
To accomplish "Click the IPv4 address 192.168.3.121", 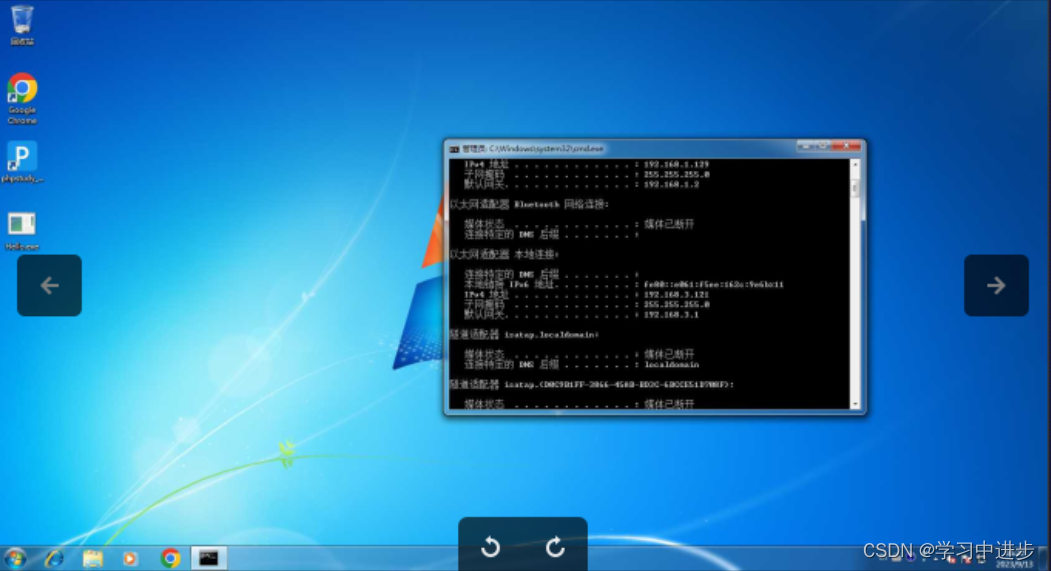I will pyautogui.click(x=676, y=294).
